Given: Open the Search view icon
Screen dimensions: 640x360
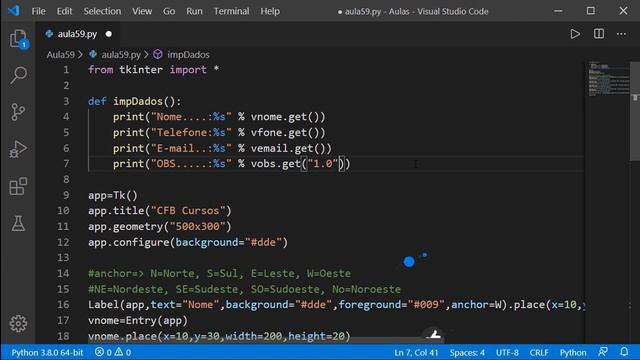Looking at the screenshot, I should point(18,75).
